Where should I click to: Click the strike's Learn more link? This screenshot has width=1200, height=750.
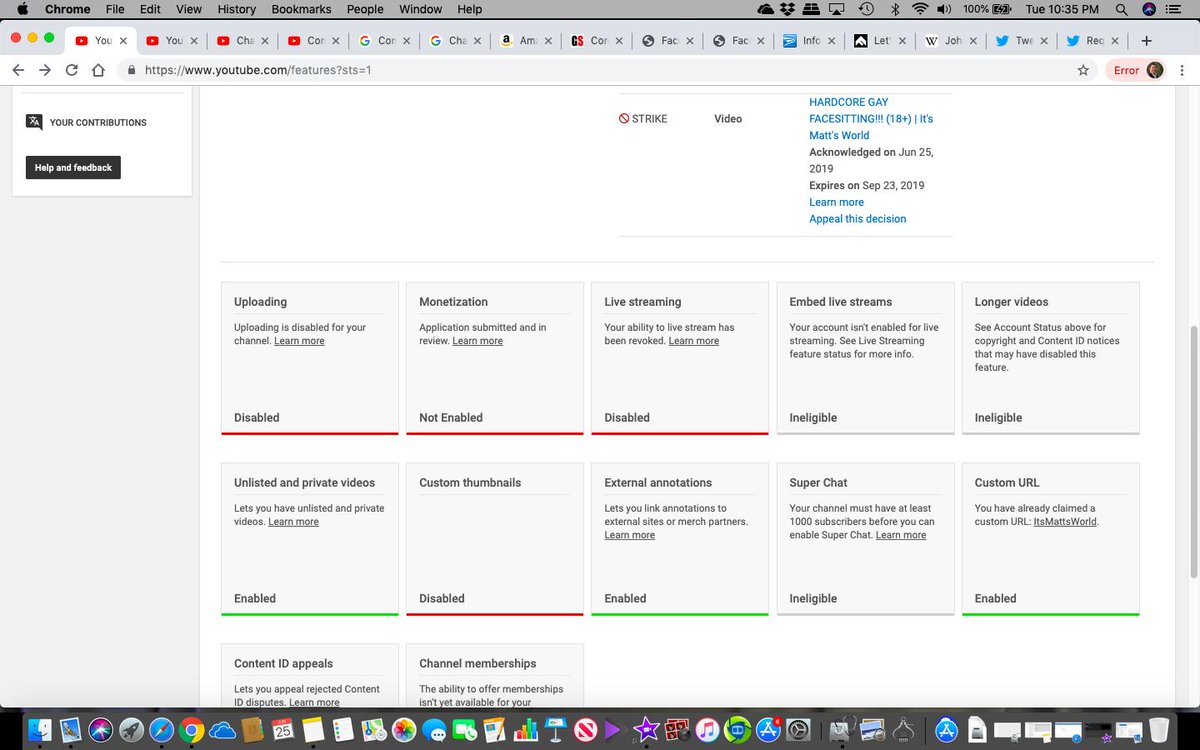(x=837, y=202)
